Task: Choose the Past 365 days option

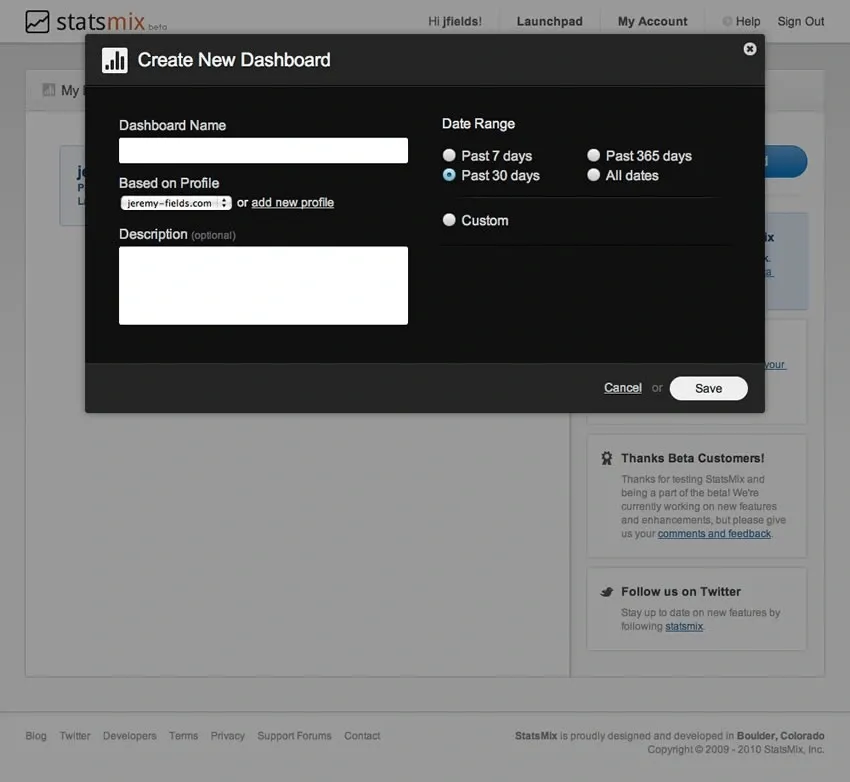Action: click(x=594, y=155)
